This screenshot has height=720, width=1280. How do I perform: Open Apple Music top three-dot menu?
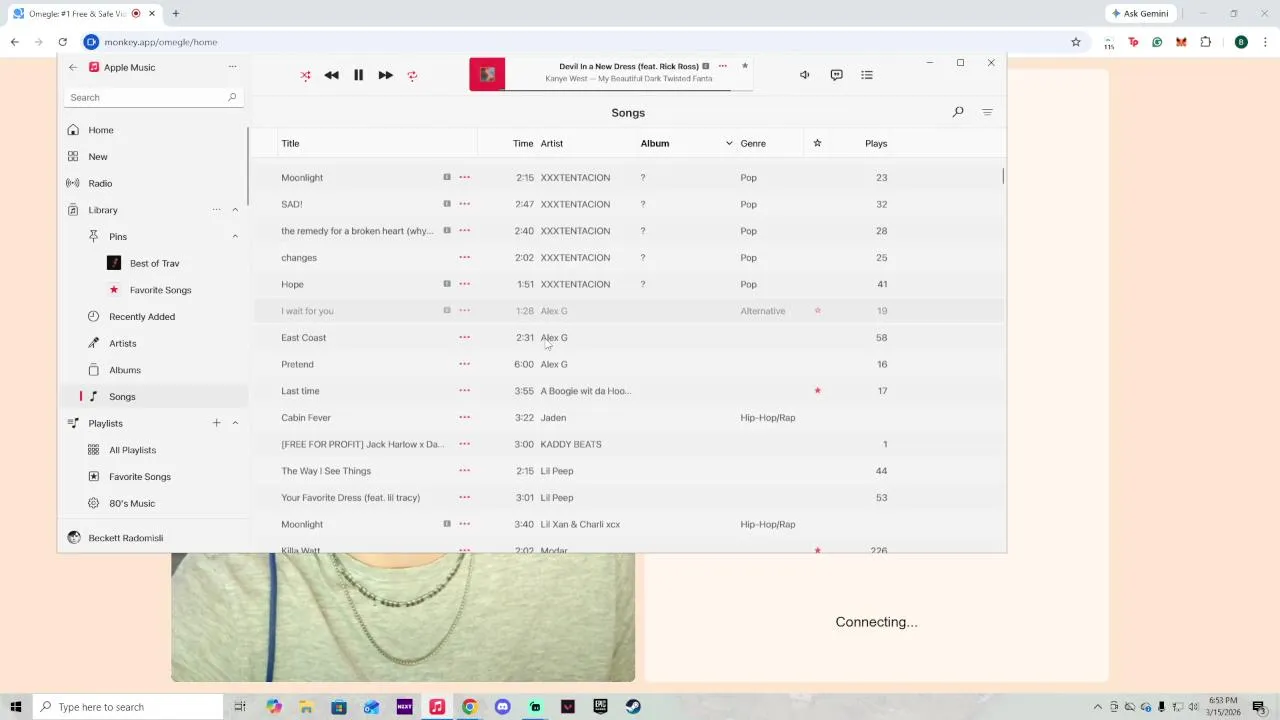(x=232, y=67)
